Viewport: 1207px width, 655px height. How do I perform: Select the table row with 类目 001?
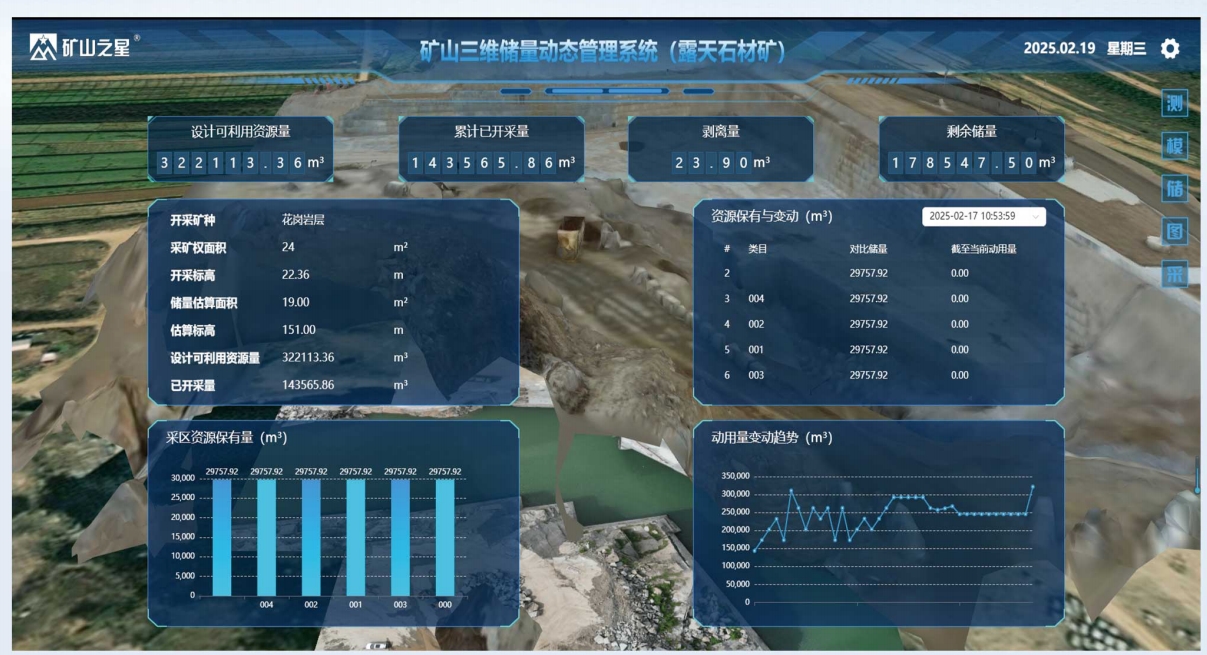point(878,350)
